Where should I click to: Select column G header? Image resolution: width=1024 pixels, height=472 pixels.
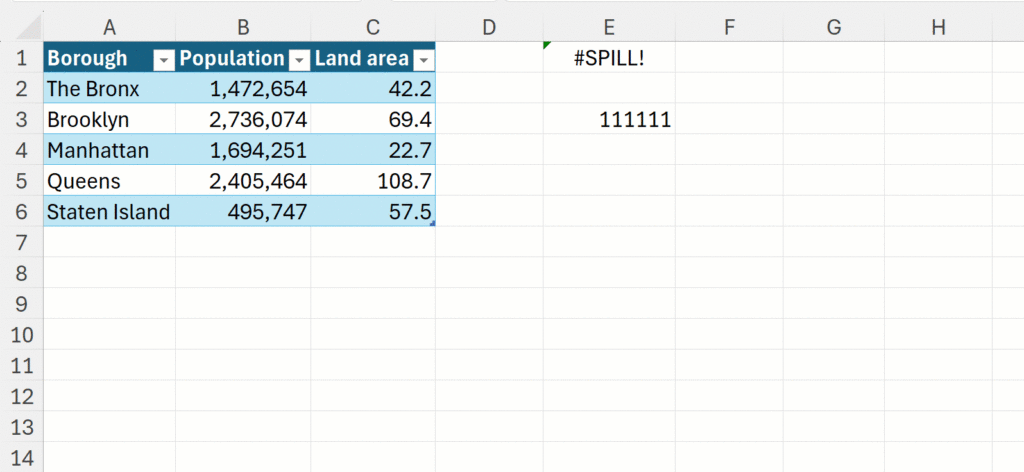[x=834, y=27]
